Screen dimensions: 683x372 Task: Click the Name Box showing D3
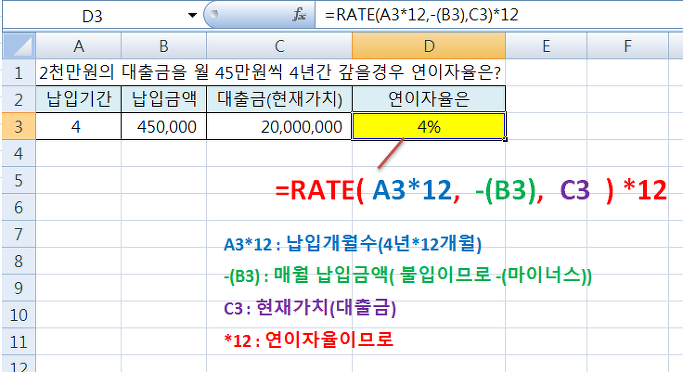tap(92, 16)
